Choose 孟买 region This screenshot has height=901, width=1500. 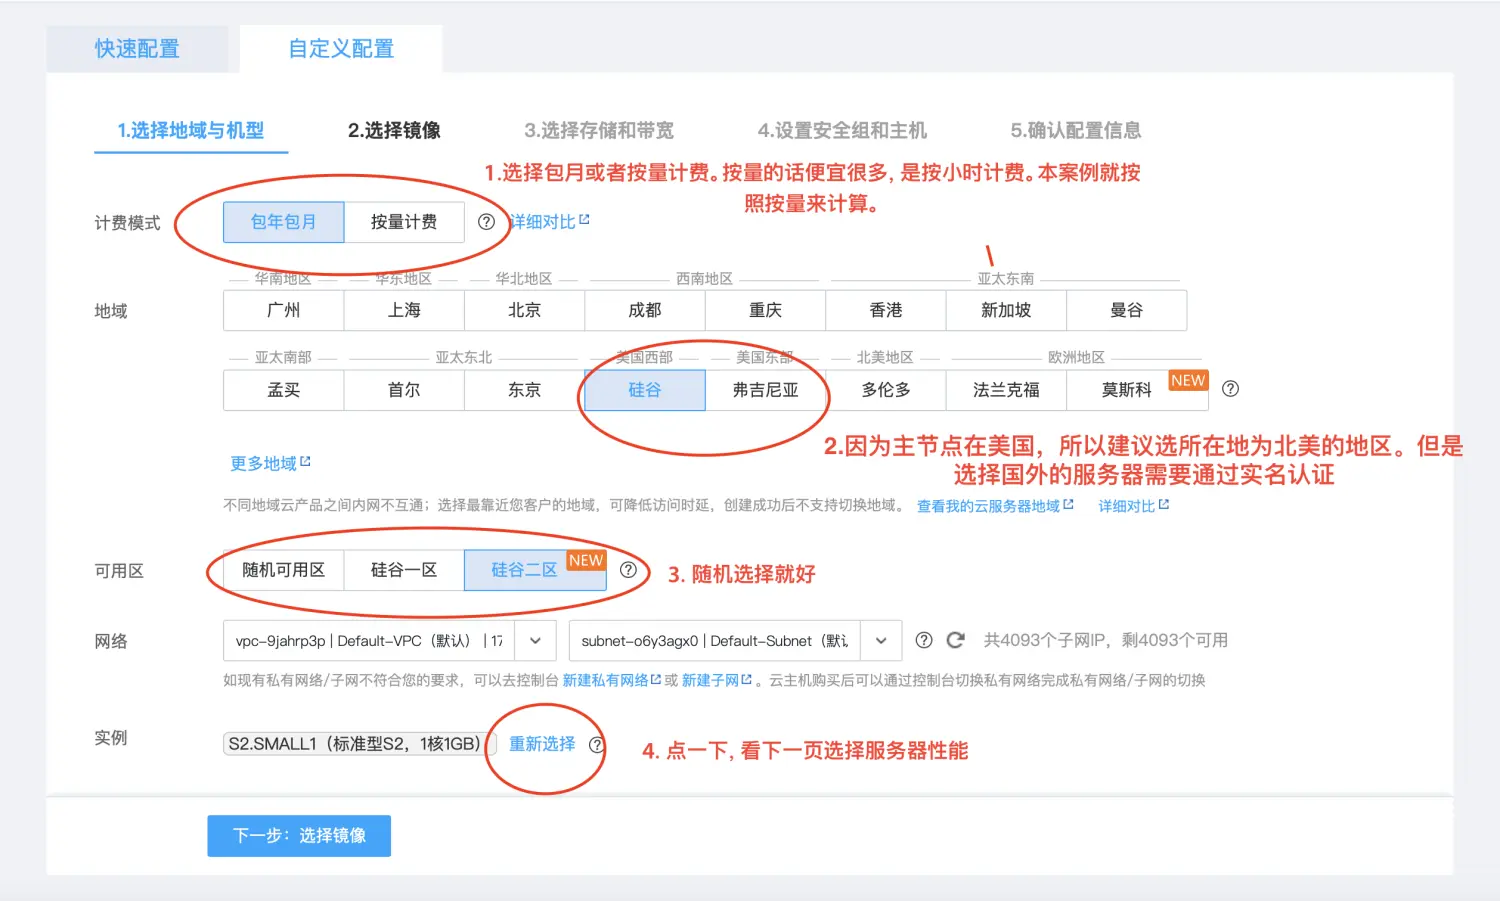click(284, 390)
